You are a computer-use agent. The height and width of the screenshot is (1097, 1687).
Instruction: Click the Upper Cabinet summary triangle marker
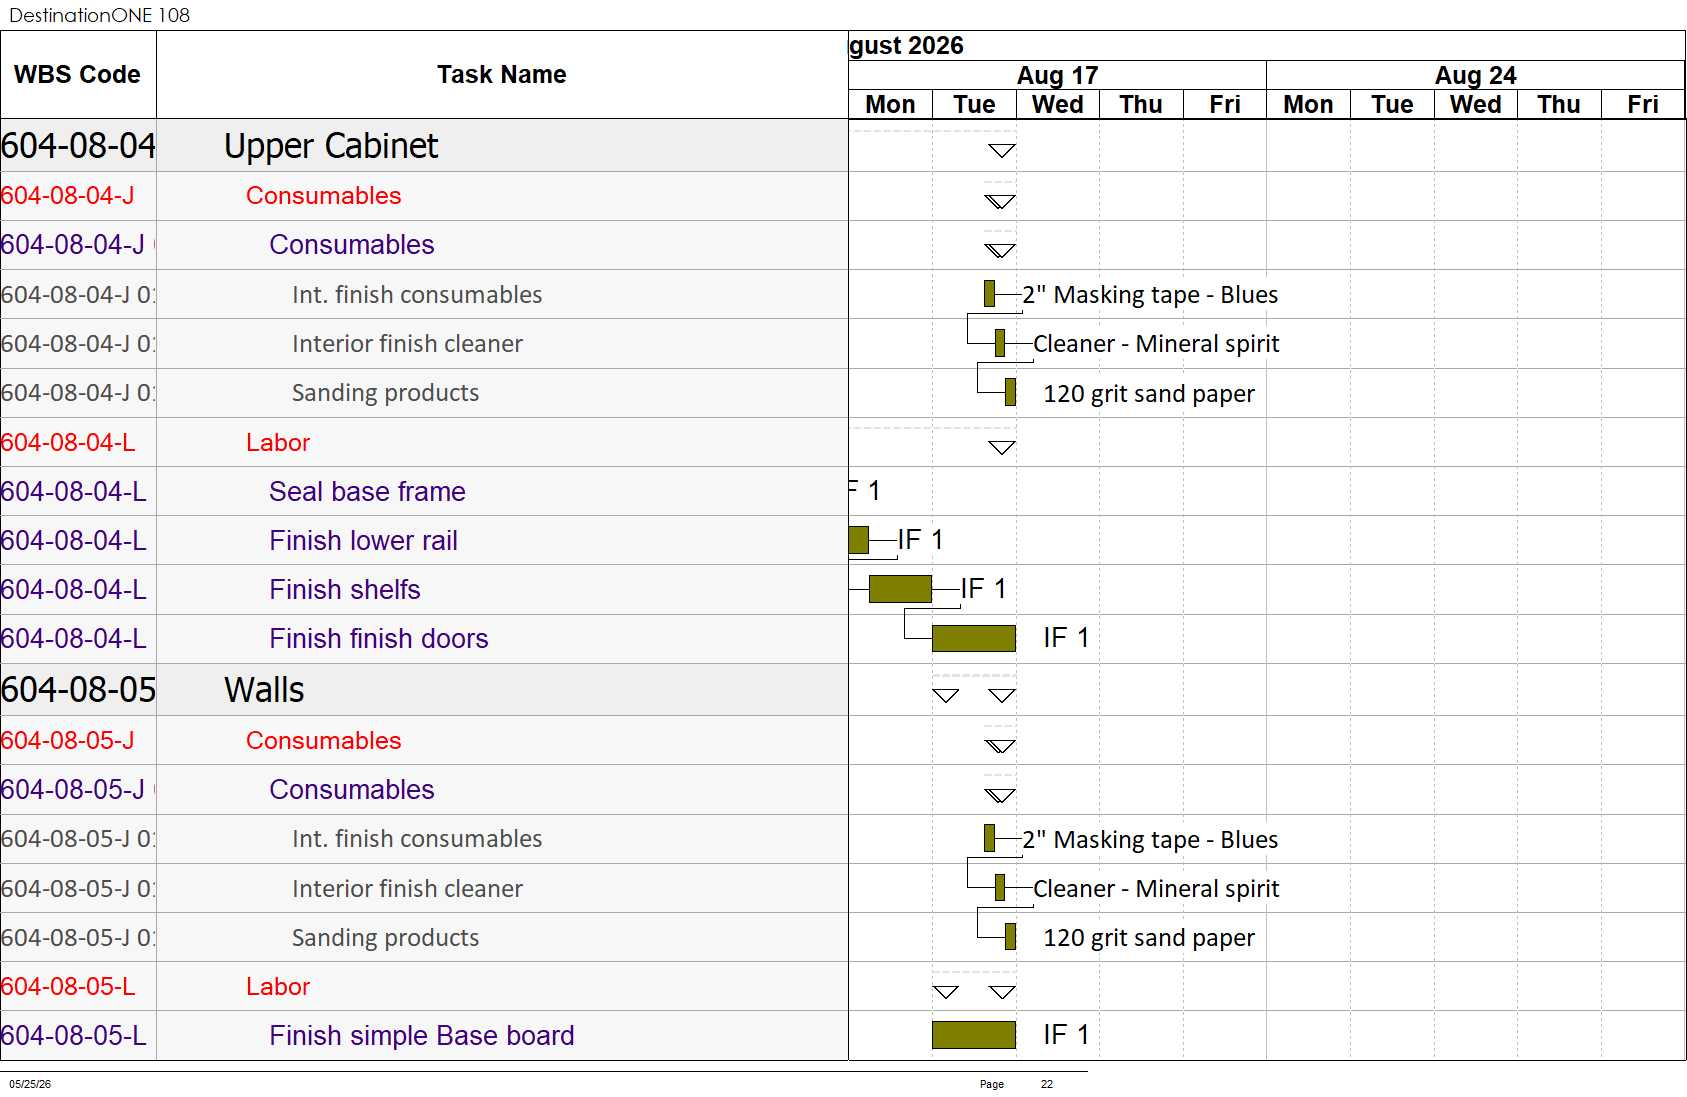(1002, 151)
